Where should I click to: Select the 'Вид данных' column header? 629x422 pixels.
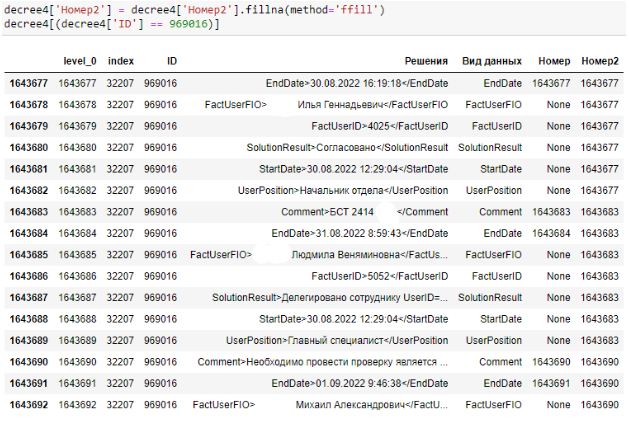(492, 61)
